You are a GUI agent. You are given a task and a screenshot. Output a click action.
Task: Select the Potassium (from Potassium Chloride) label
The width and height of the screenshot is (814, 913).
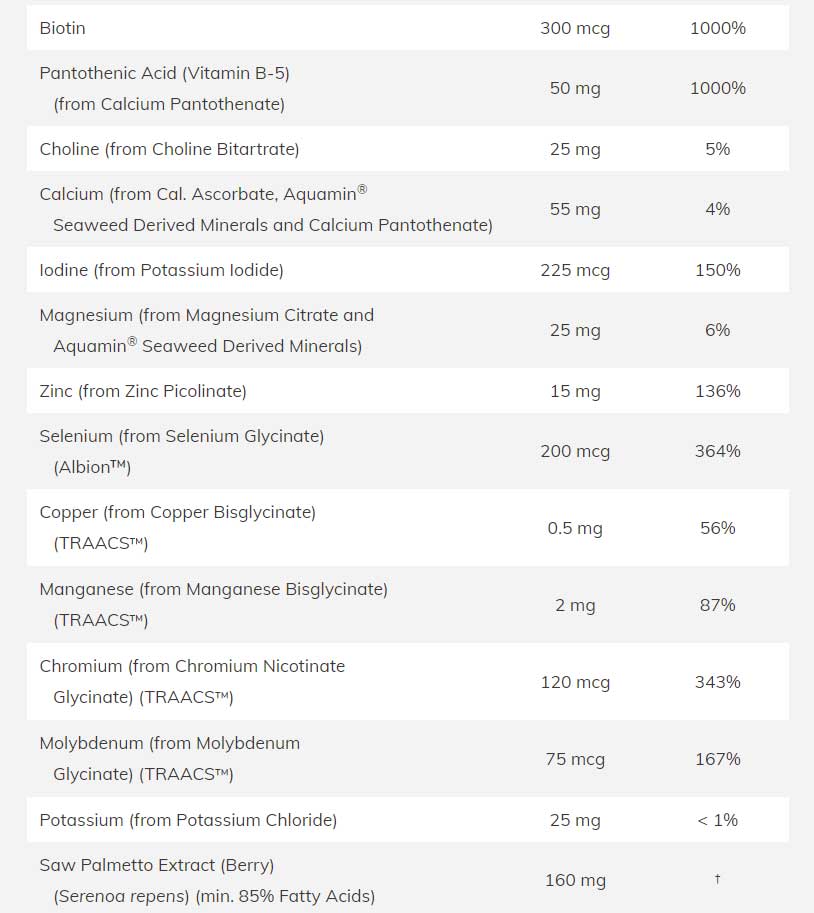pos(188,820)
